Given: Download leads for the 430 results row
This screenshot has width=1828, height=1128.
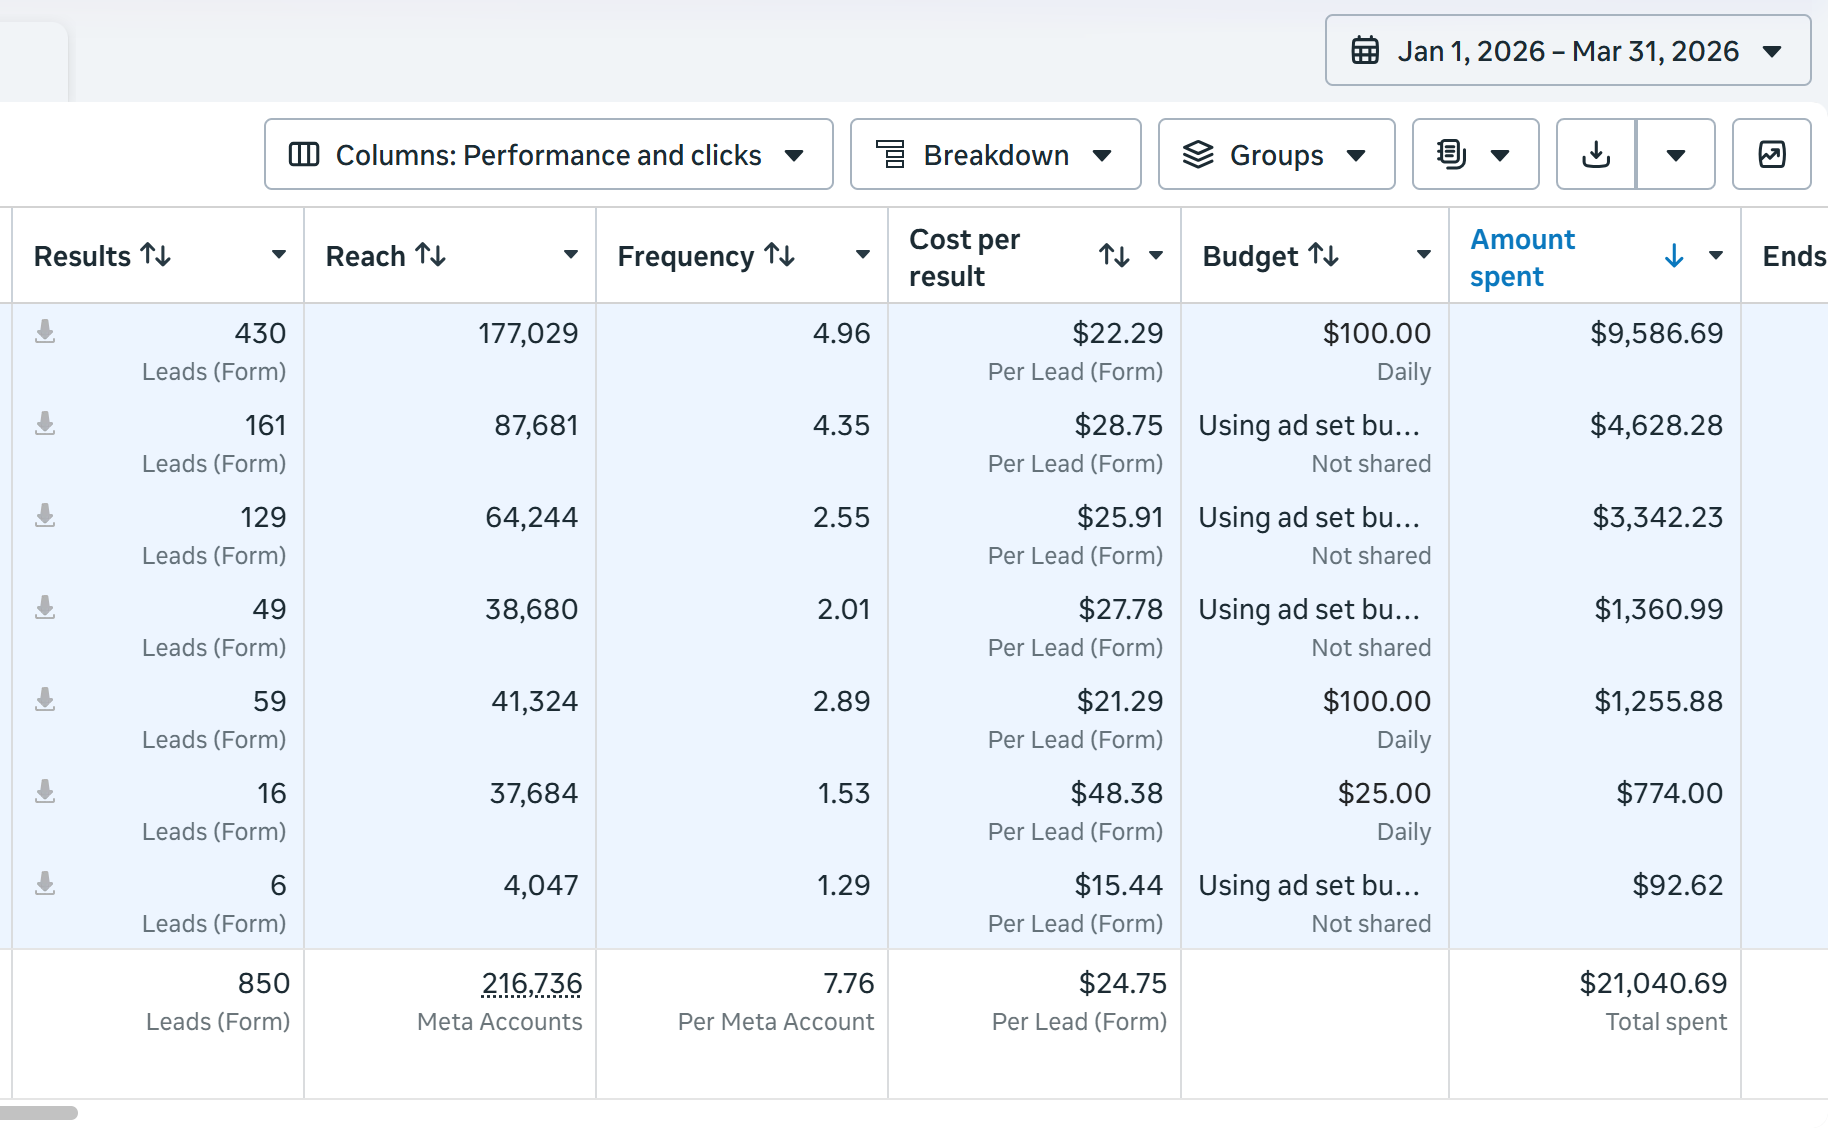Looking at the screenshot, I should (x=45, y=332).
